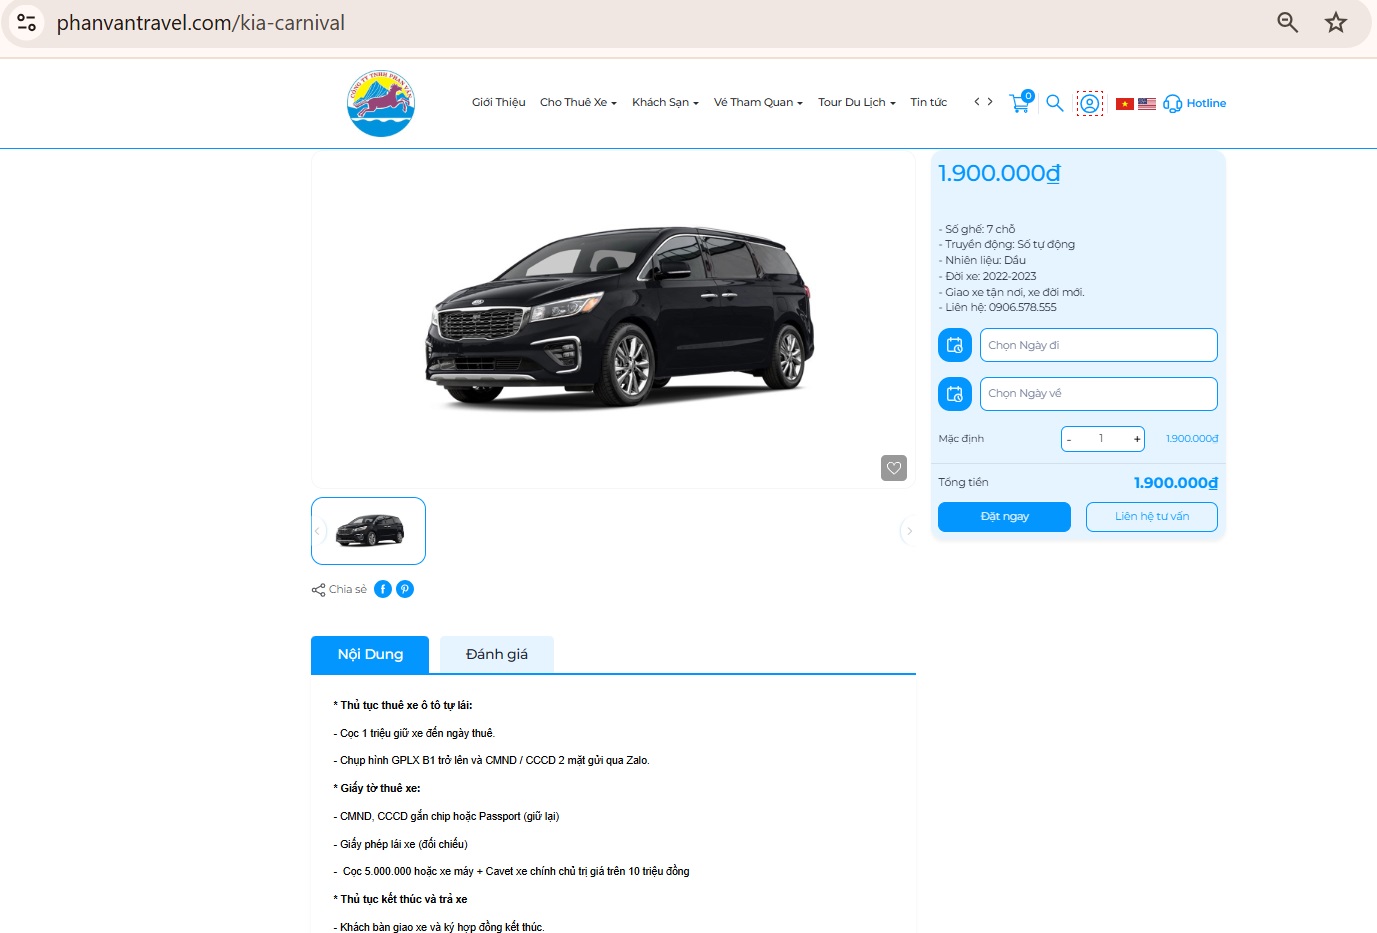The image size is (1377, 933).
Task: Open the shopping cart
Action: 1019,103
